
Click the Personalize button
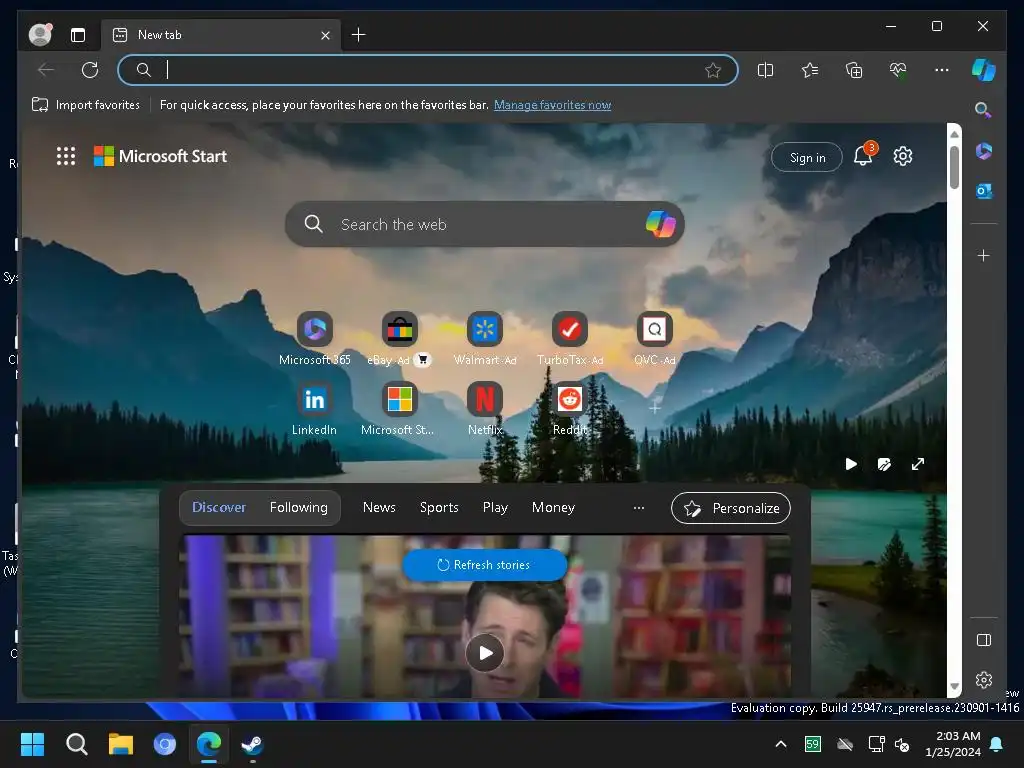pos(731,508)
